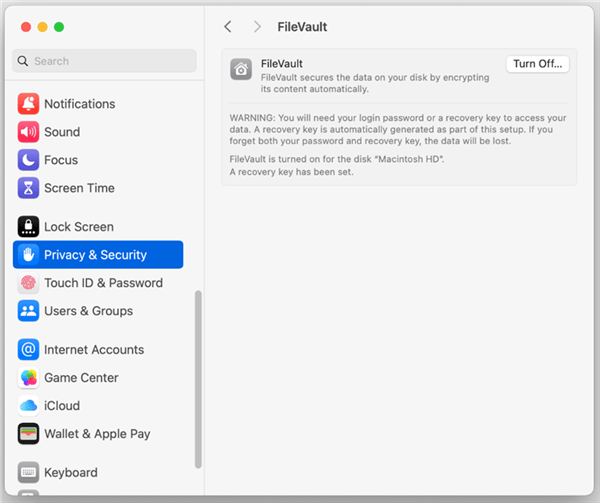
Task: Click the 'FileVault is turned on' status text
Action: (x=337, y=159)
